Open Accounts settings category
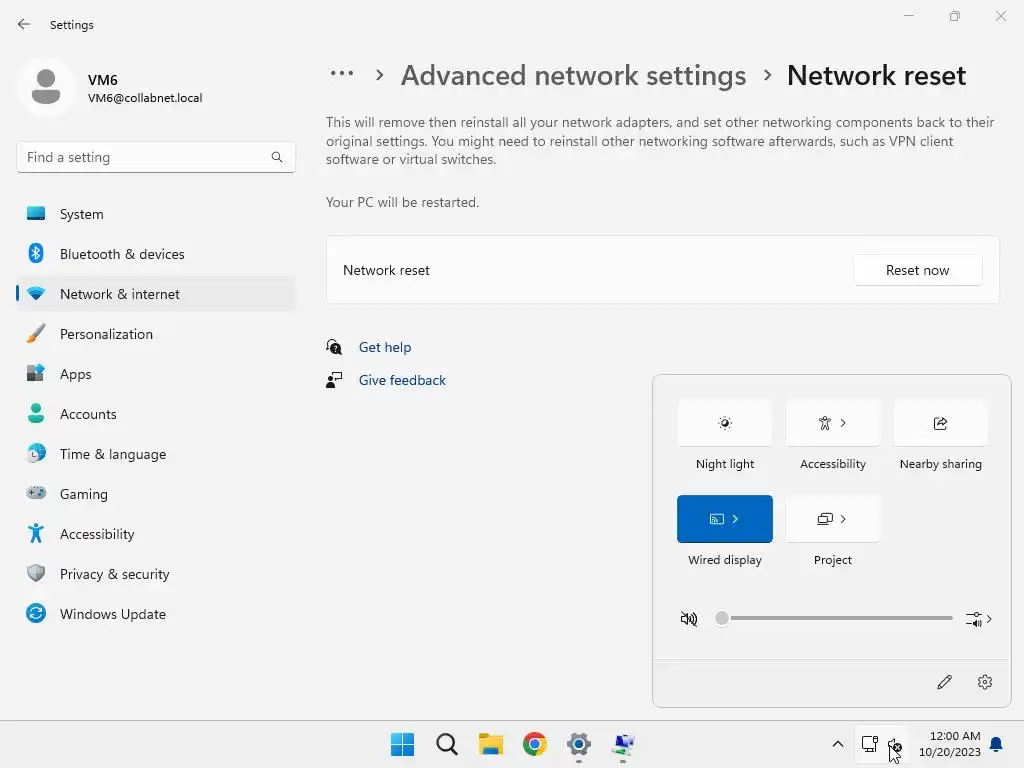1024x768 pixels. [x=155, y=414]
